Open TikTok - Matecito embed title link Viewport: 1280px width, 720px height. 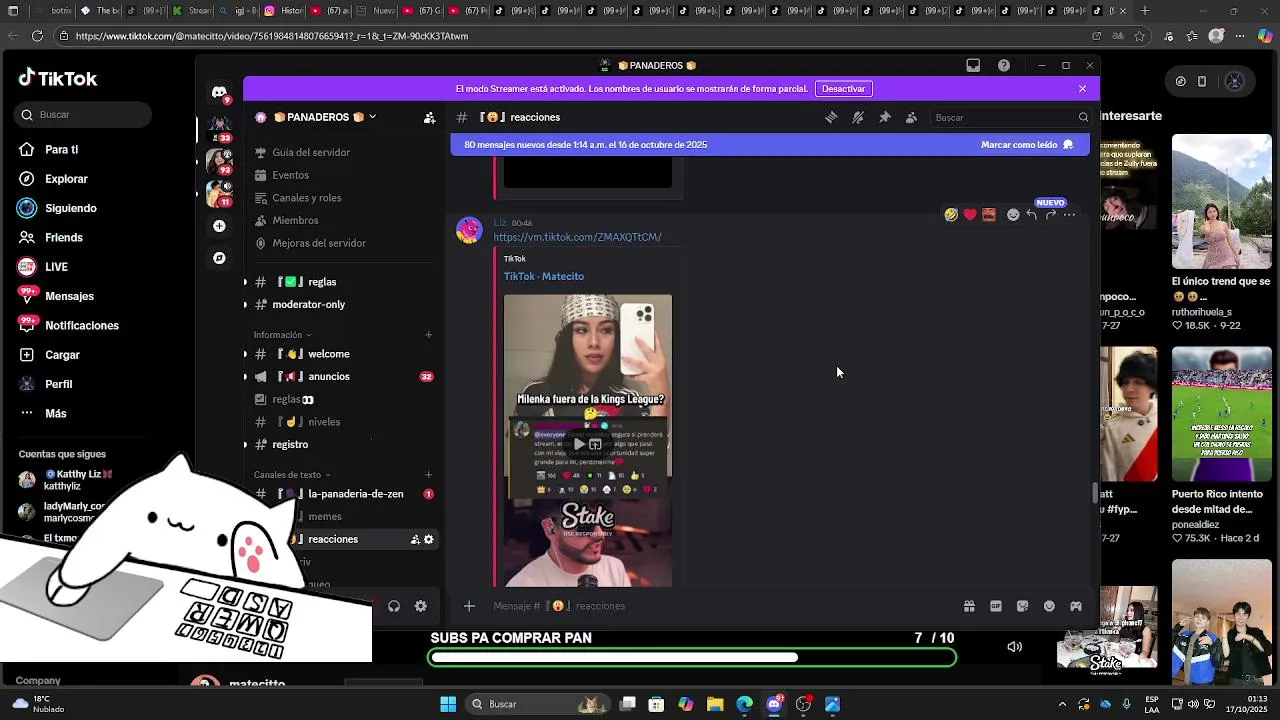[544, 276]
